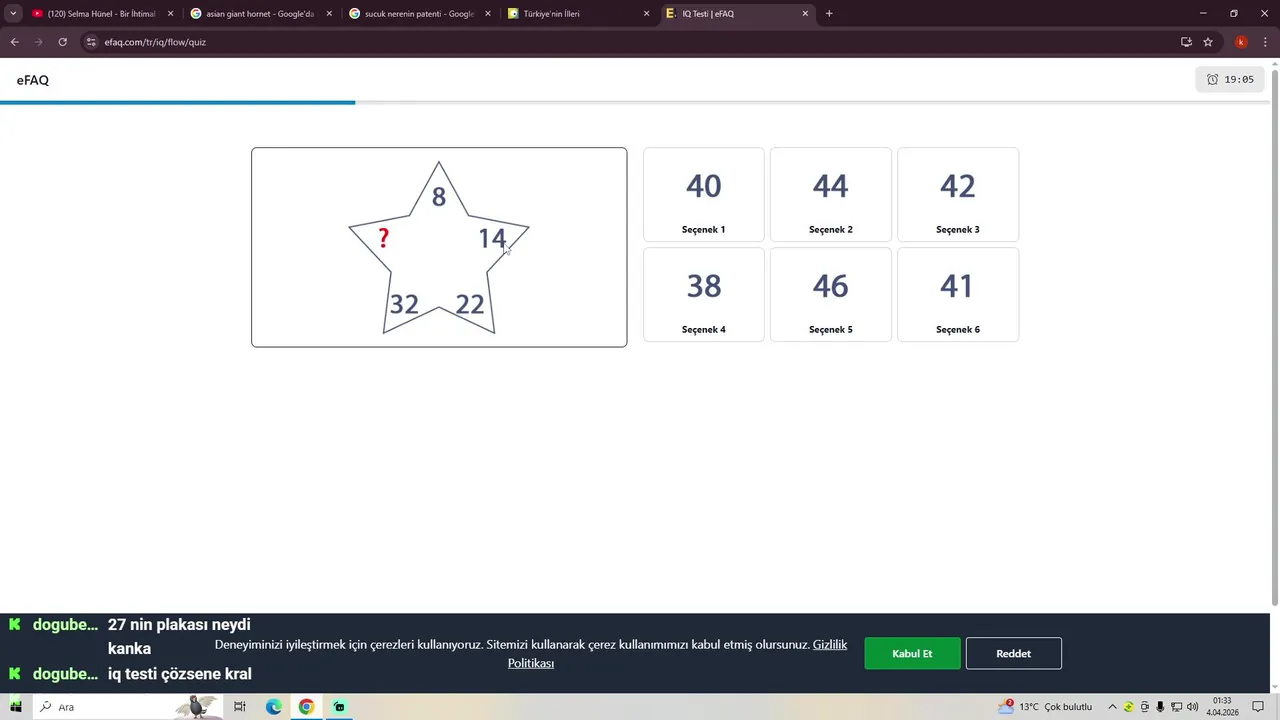Open the weather widget 13°C Çok bulutlu
Image resolution: width=1280 pixels, height=720 pixels.
point(1045,707)
